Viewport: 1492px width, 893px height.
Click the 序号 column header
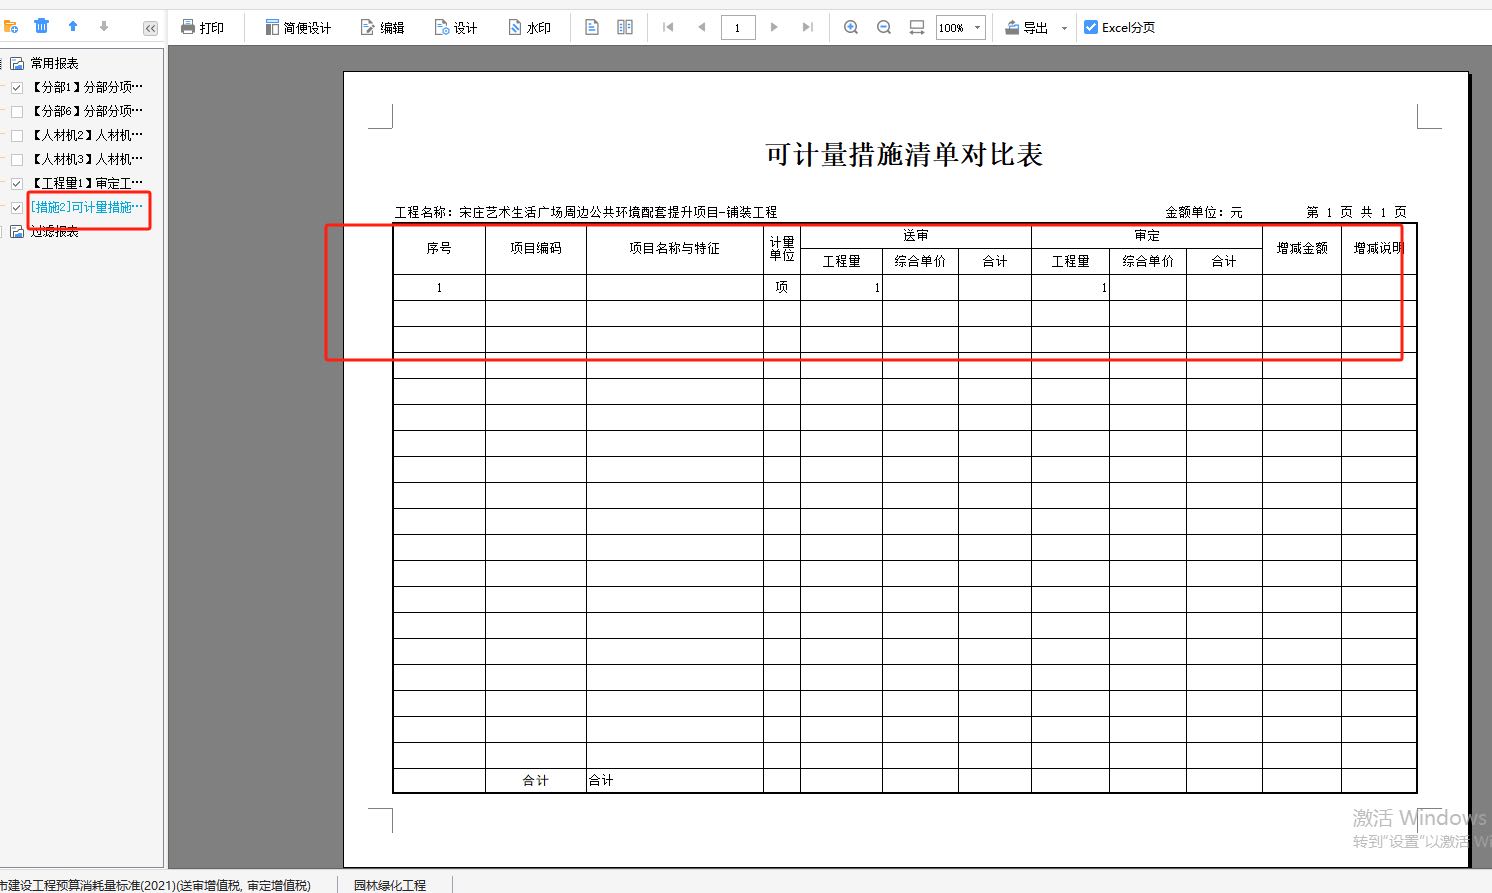(x=439, y=248)
